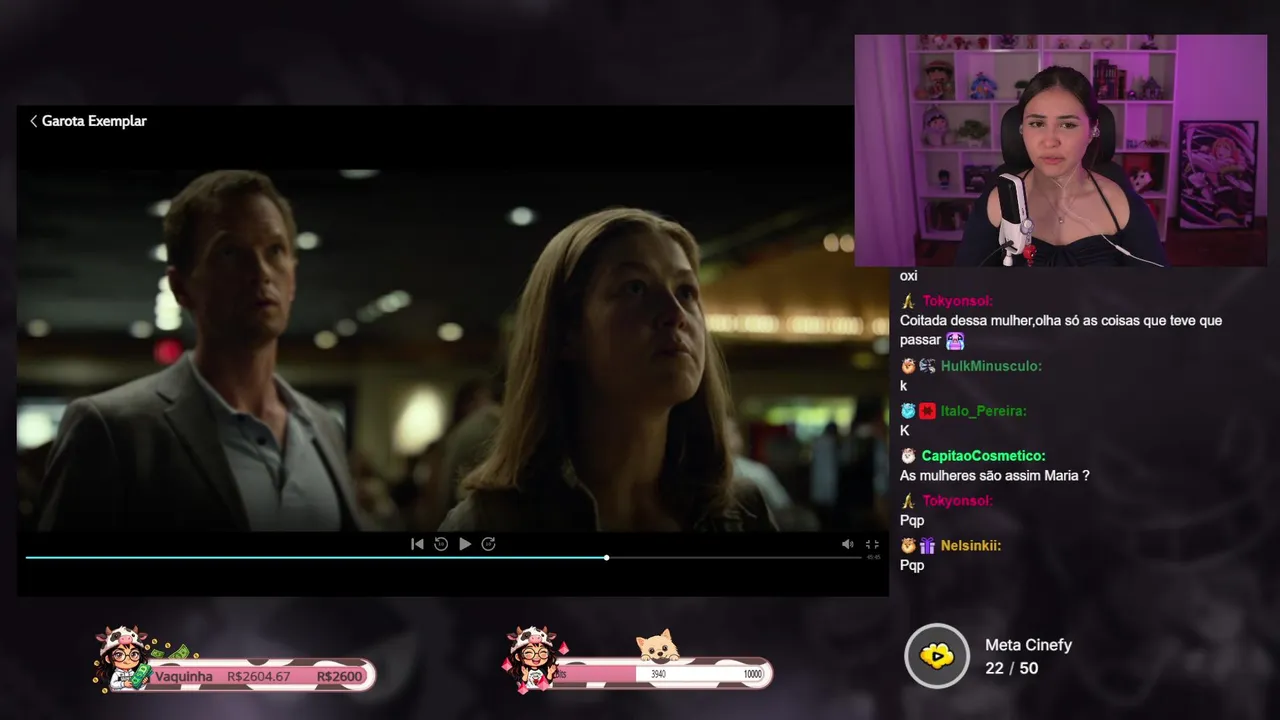
Task: Restart video with skip-to-start icon
Action: pyautogui.click(x=417, y=544)
